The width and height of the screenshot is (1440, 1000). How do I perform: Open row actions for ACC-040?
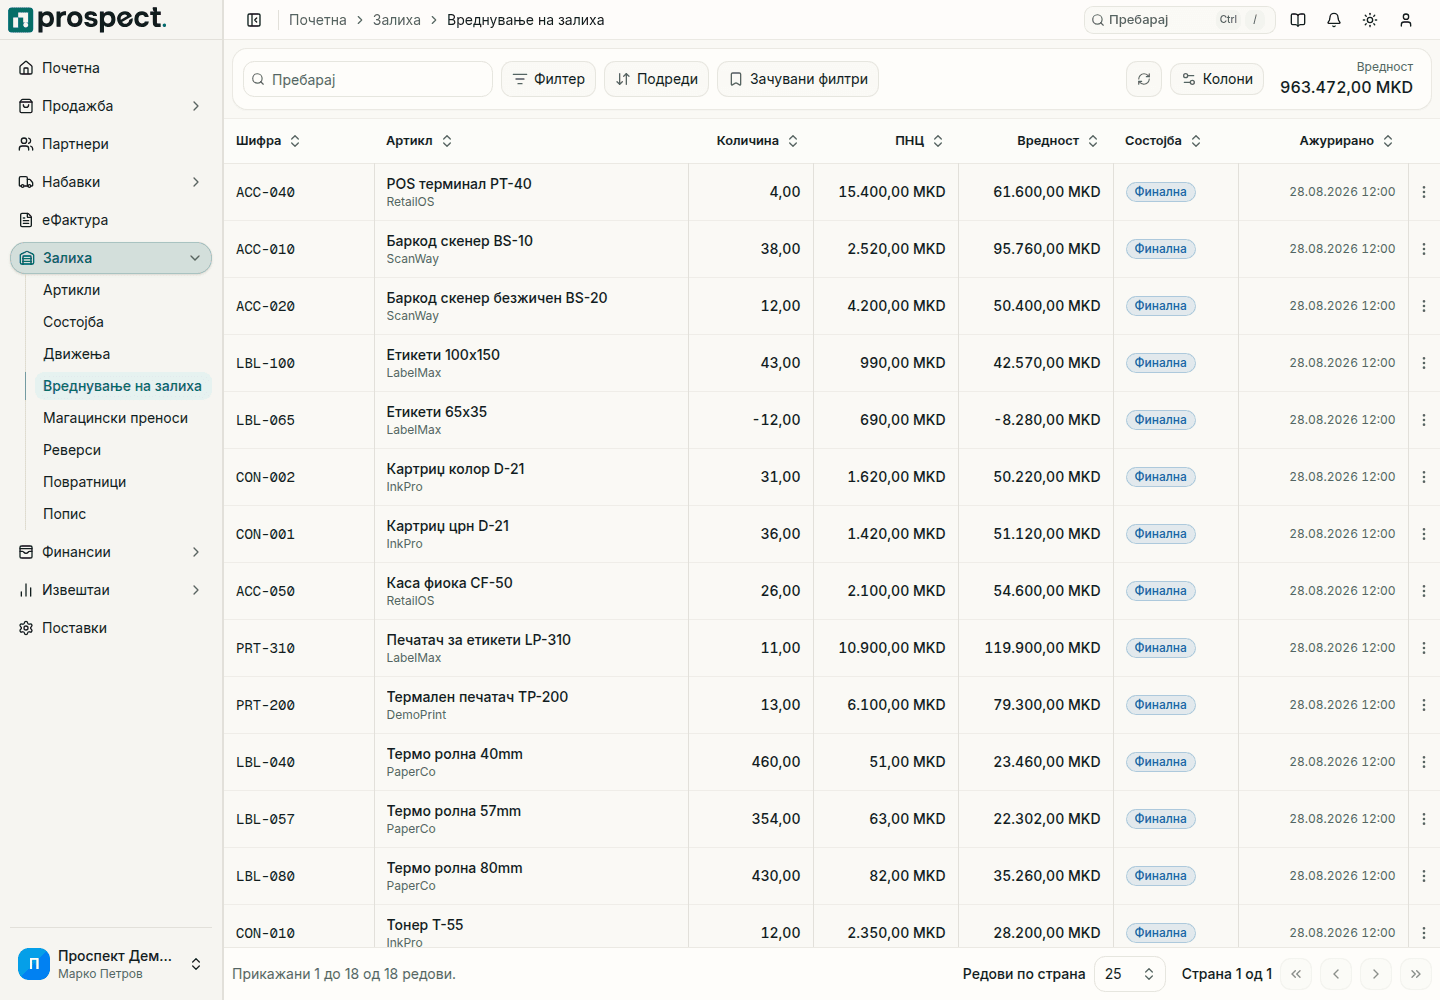point(1424,192)
